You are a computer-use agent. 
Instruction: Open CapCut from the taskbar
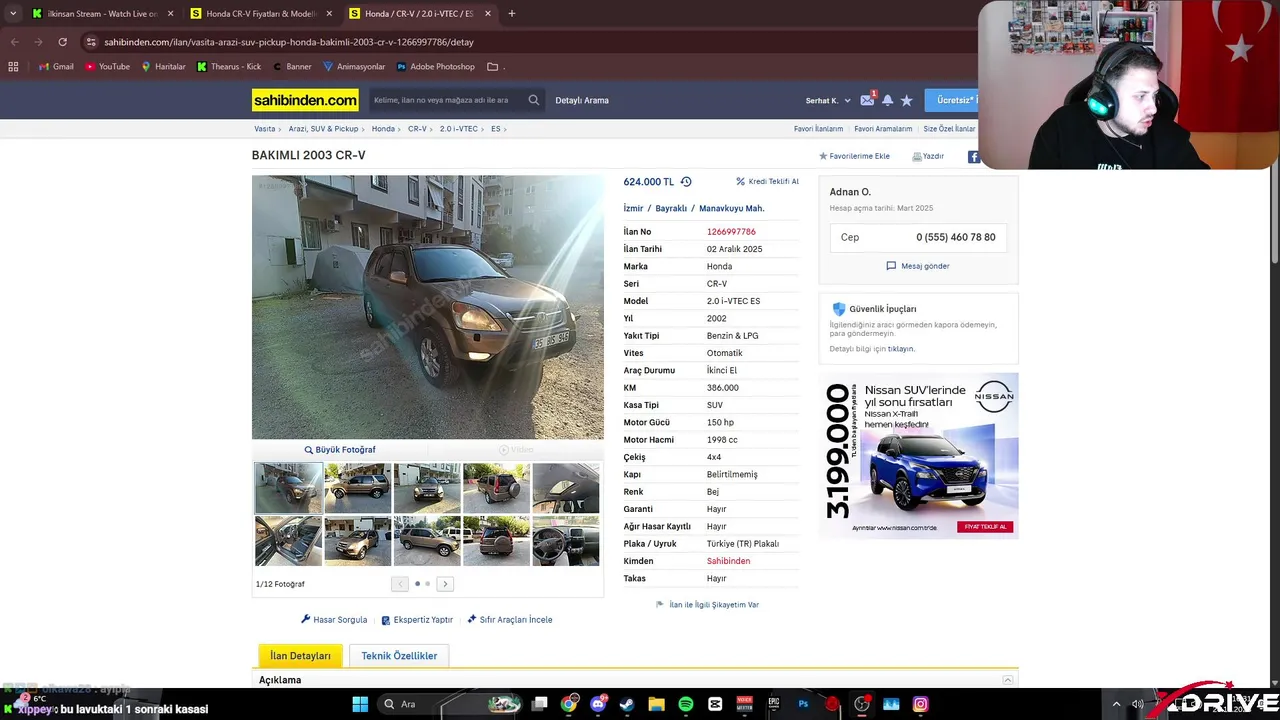[715, 704]
